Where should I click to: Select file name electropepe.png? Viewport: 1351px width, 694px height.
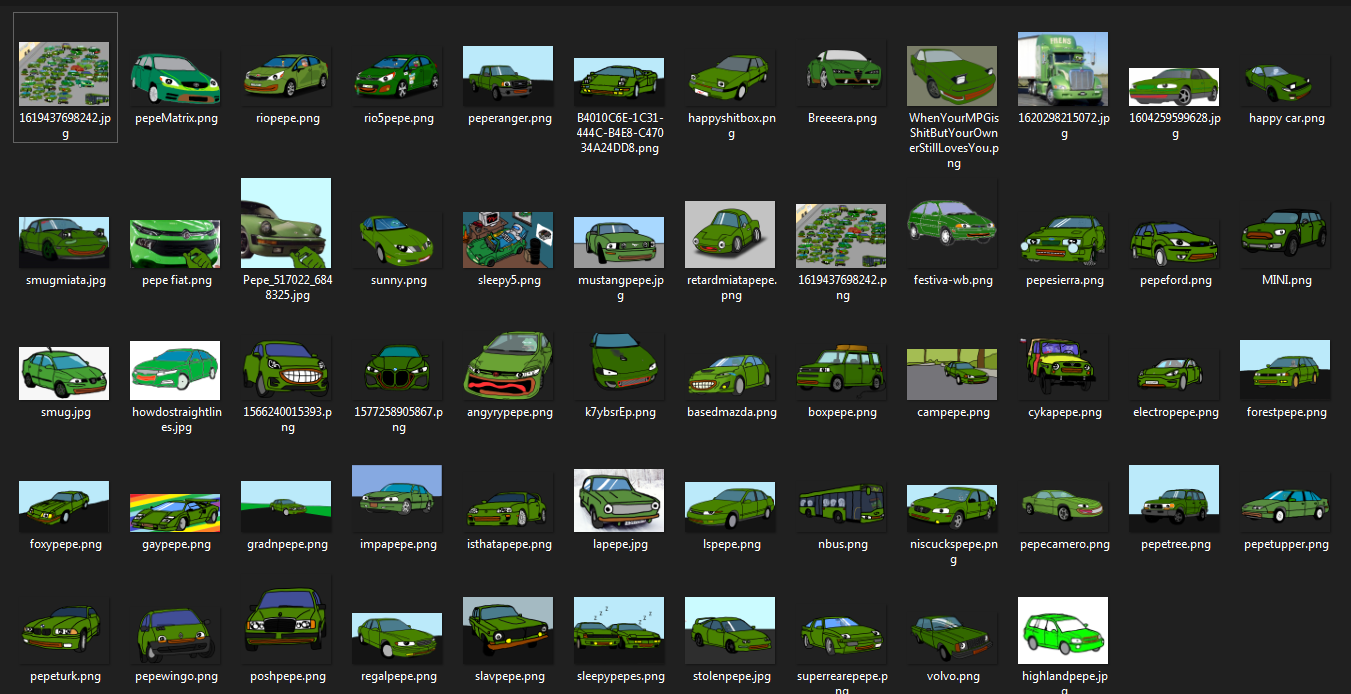pyautogui.click(x=1174, y=413)
